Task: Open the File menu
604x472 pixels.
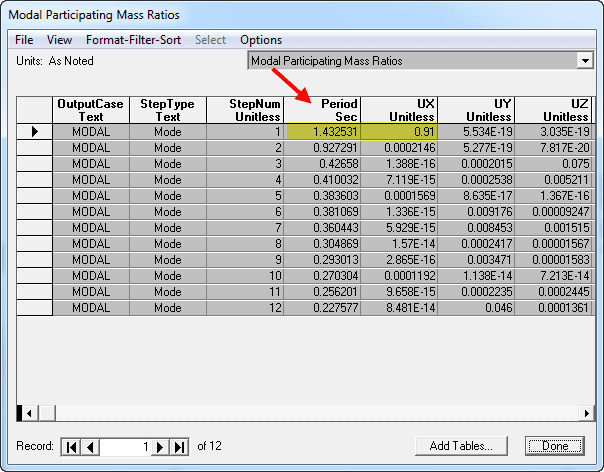Action: (24, 40)
